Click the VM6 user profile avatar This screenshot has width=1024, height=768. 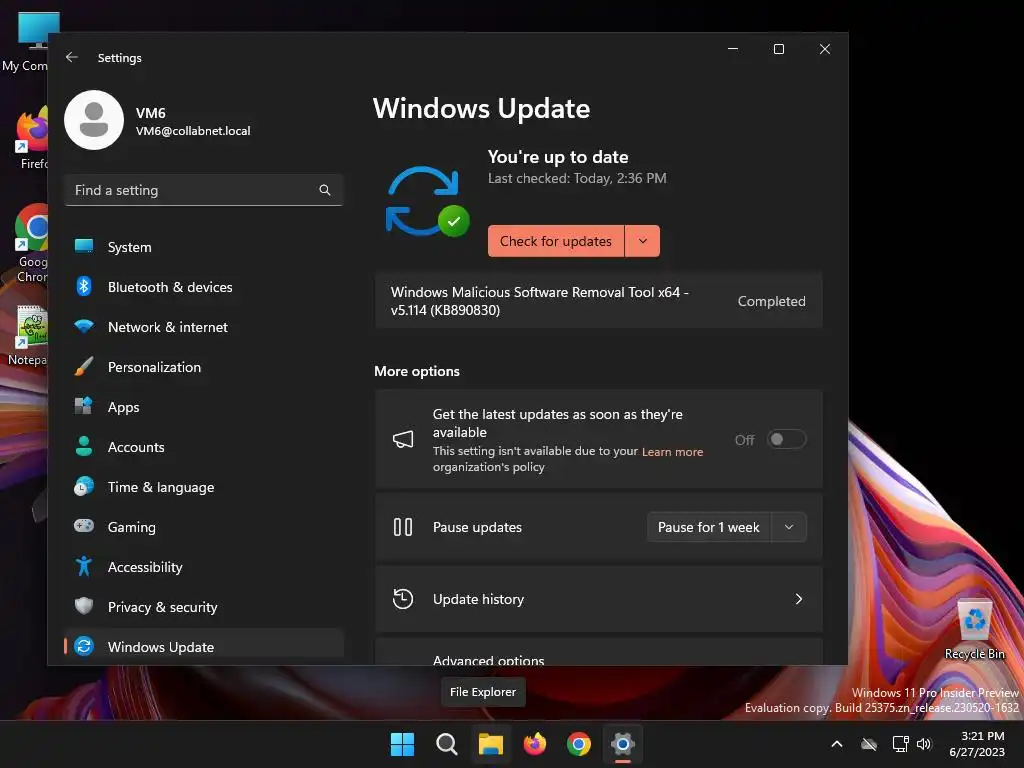click(x=94, y=120)
